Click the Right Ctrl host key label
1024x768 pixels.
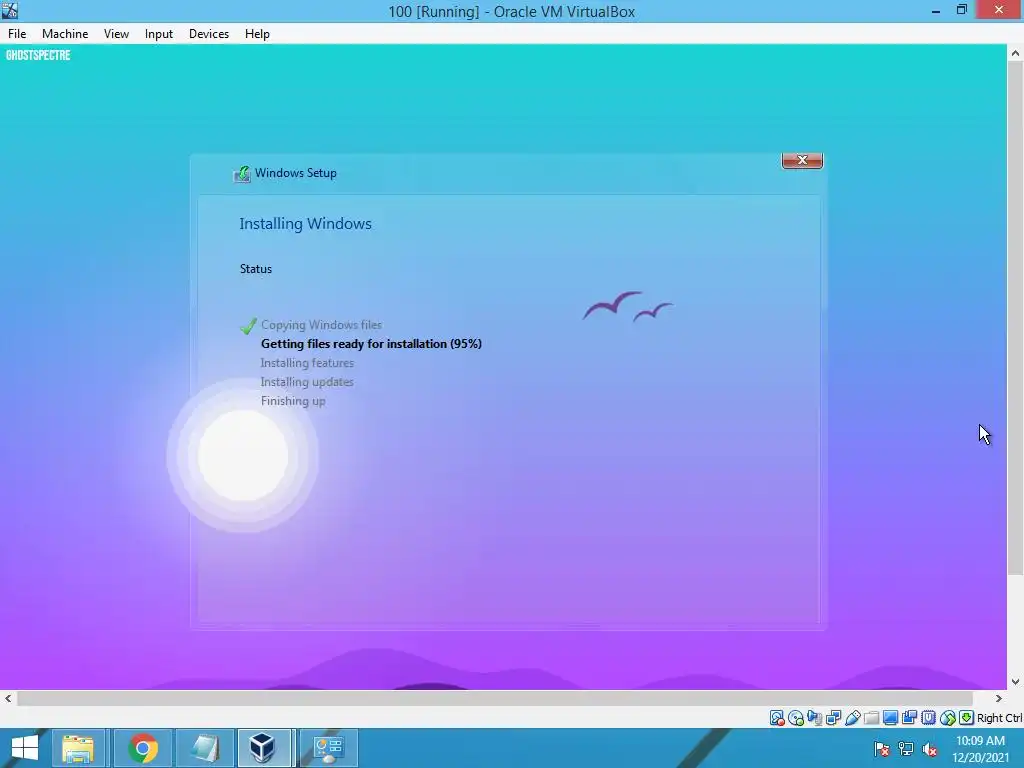click(x=999, y=718)
